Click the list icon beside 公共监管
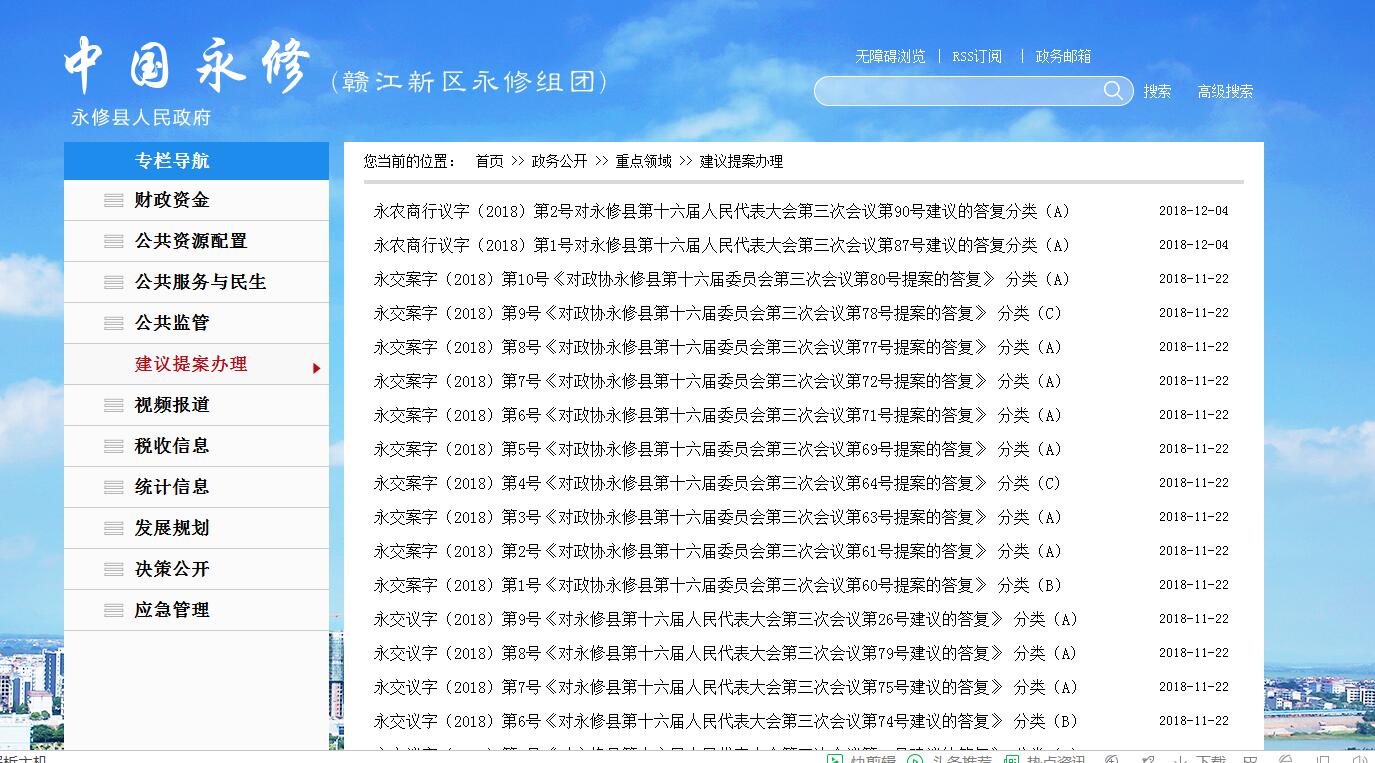Viewport: 1375px width, 763px height. click(x=114, y=324)
